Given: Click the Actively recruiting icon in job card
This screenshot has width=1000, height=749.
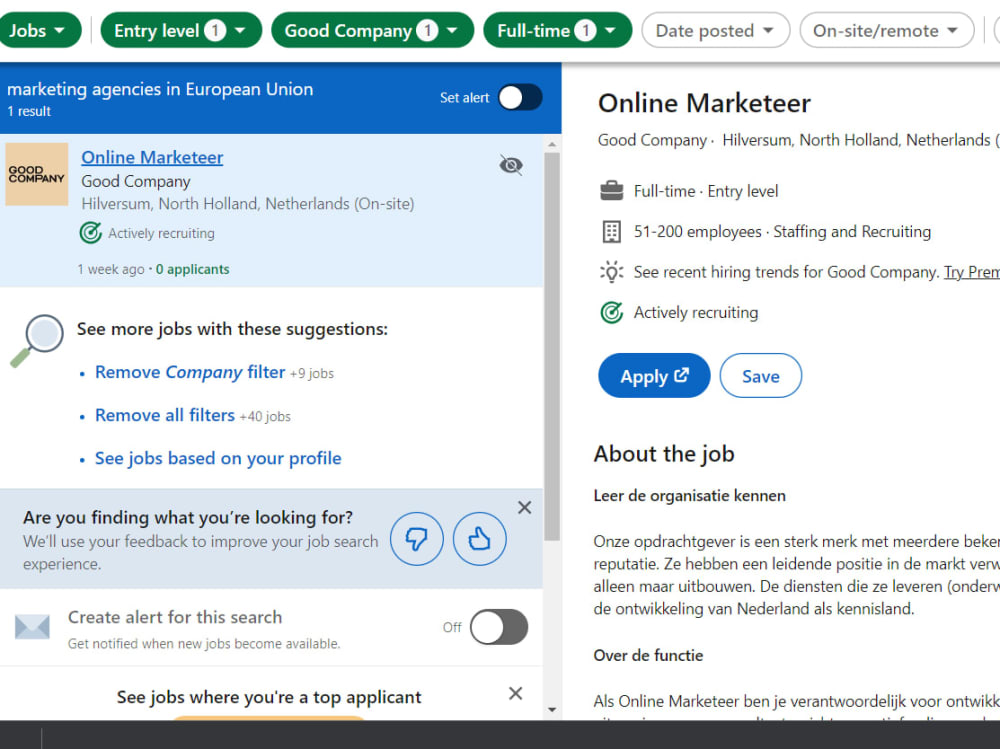Looking at the screenshot, I should 91,233.
